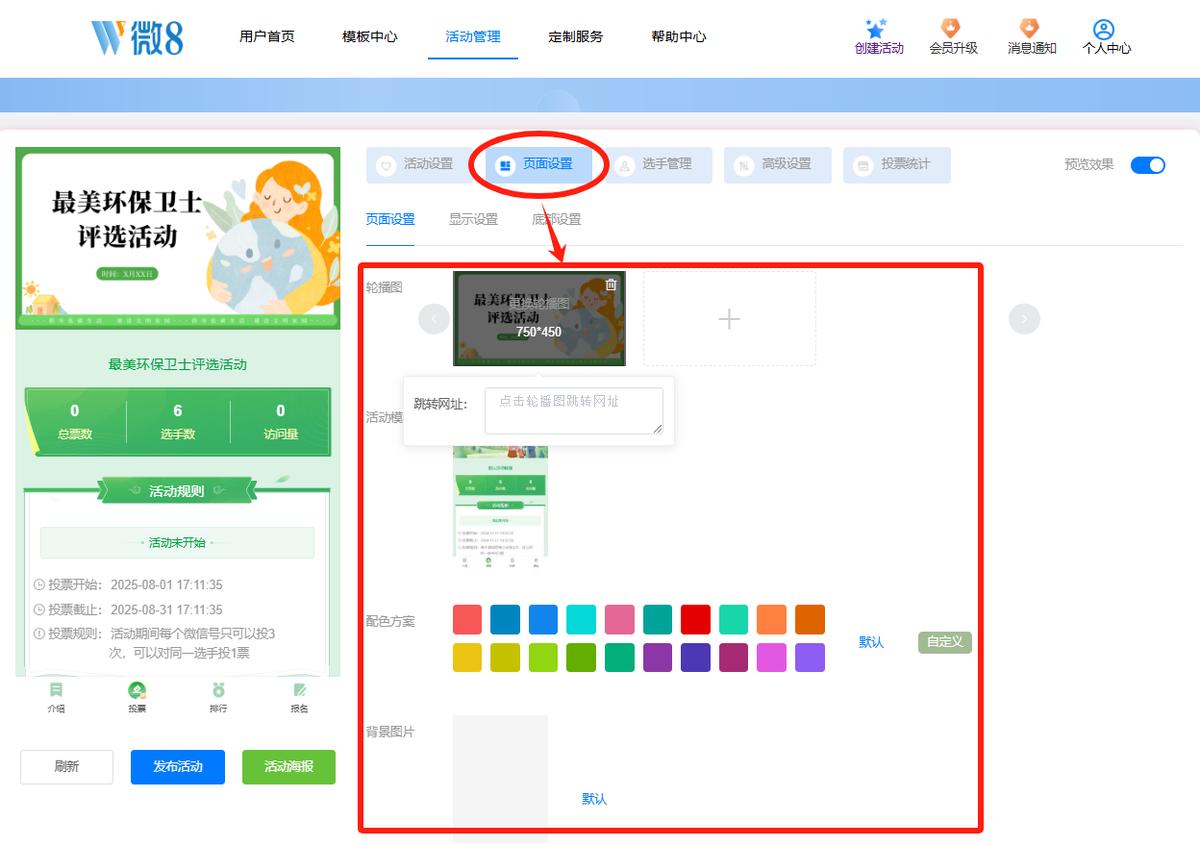This screenshot has width=1200, height=843.
Task: Tap the 投票 icon in phone preview
Action: (x=137, y=697)
